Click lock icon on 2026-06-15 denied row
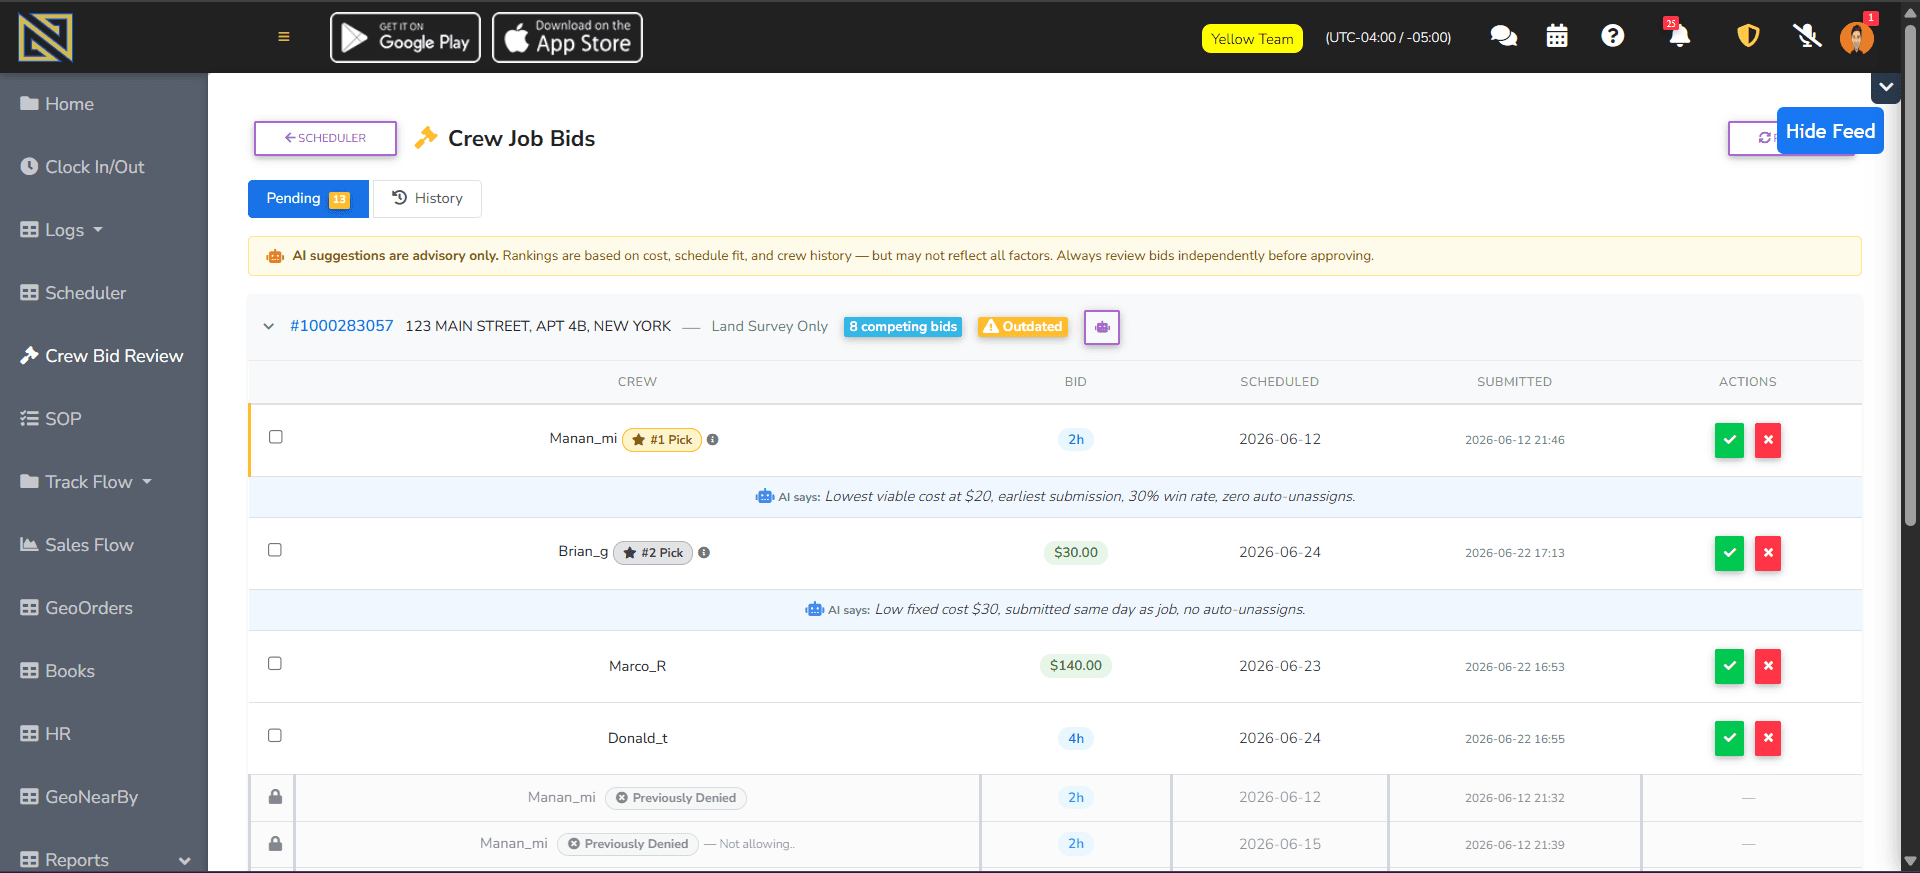The width and height of the screenshot is (1920, 873). pos(275,843)
